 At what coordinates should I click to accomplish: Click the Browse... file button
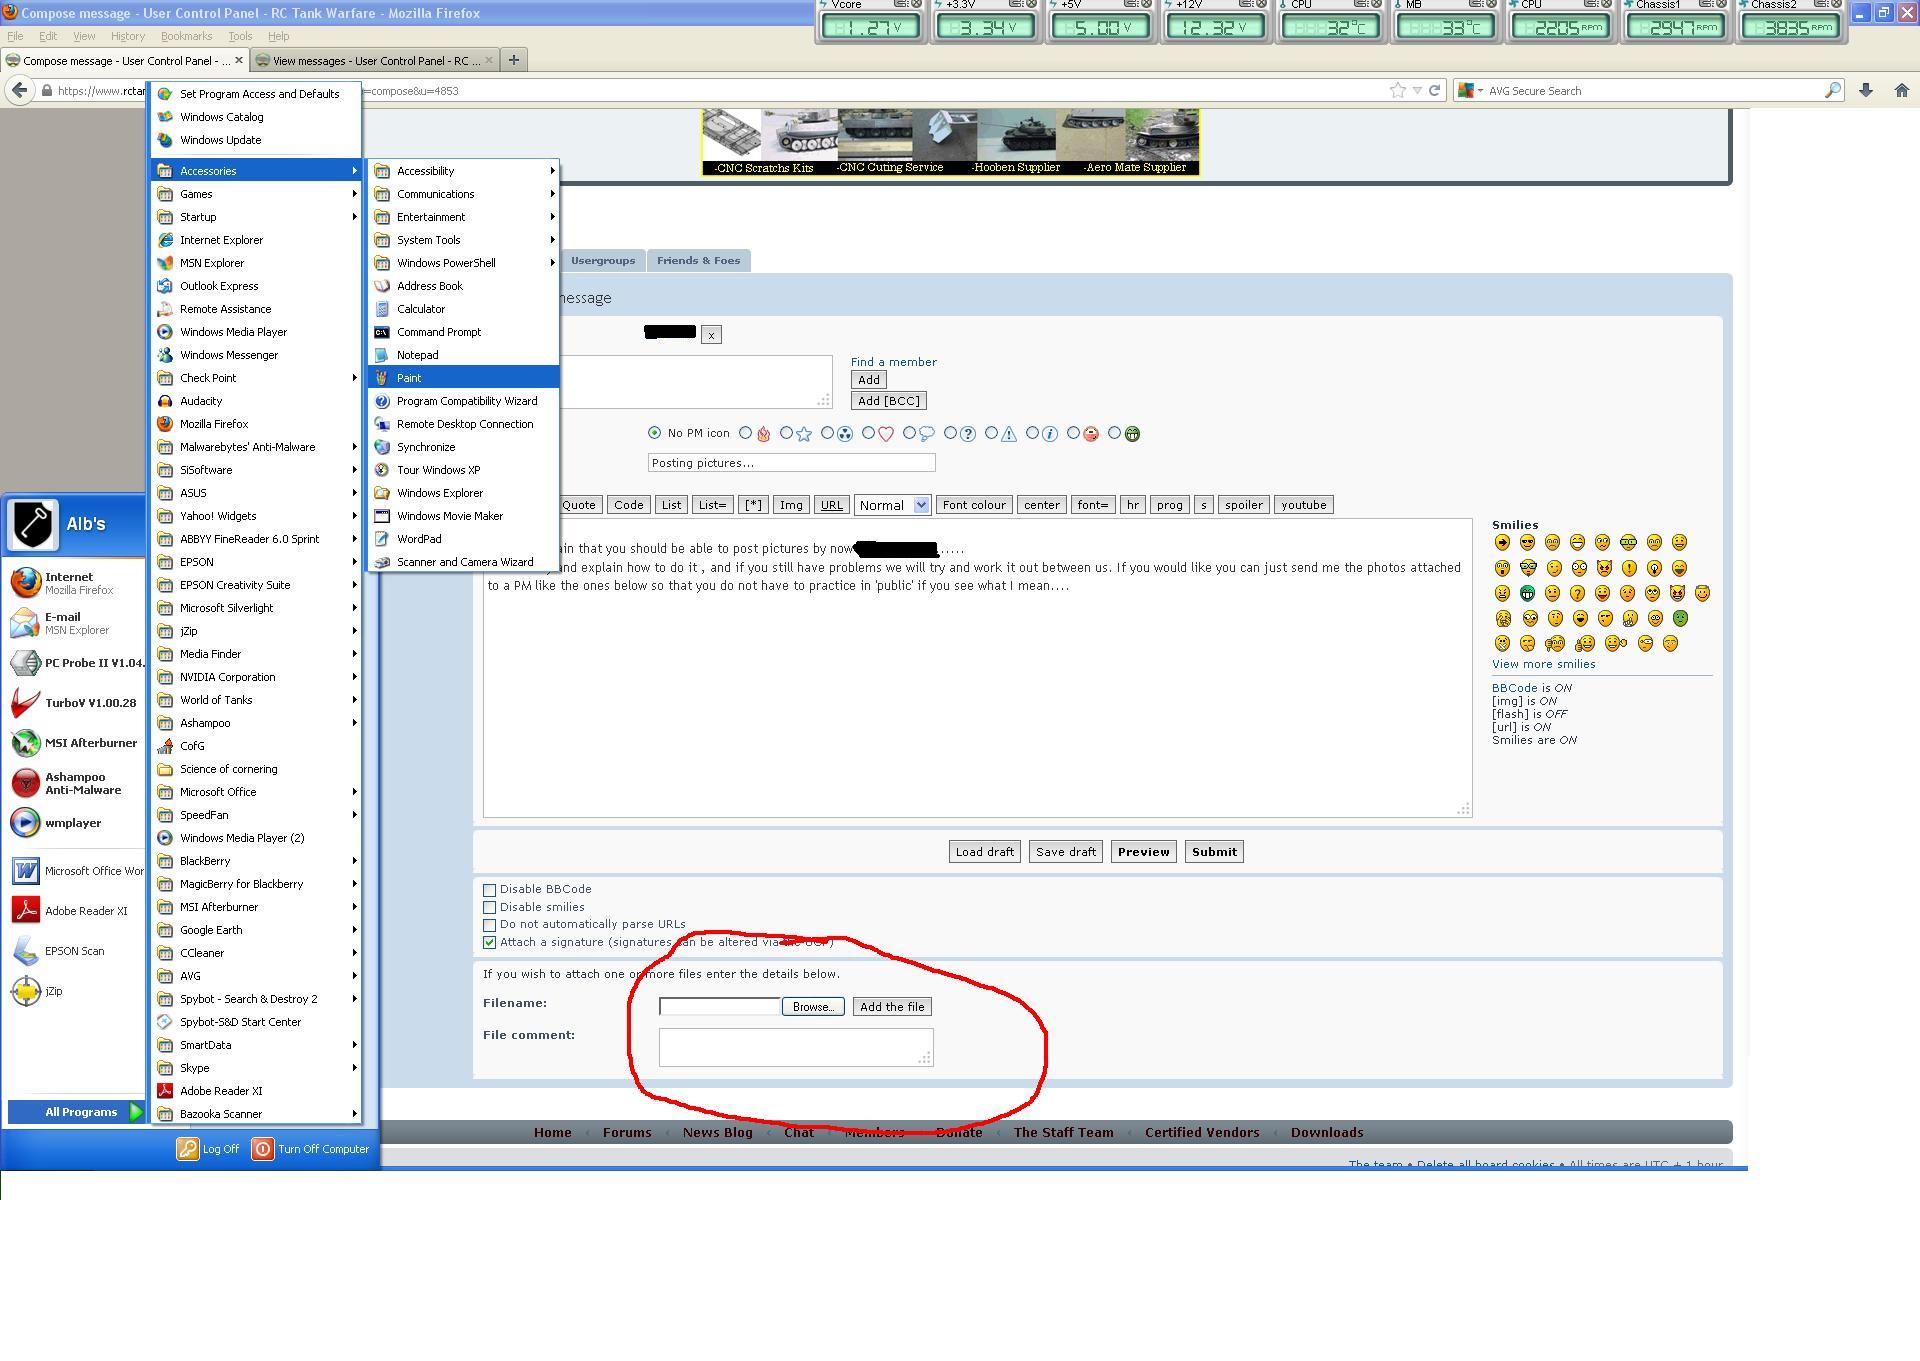click(x=812, y=1007)
